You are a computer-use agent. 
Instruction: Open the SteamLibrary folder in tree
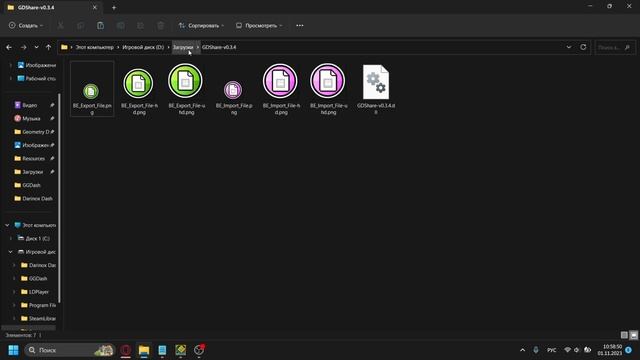[38, 318]
